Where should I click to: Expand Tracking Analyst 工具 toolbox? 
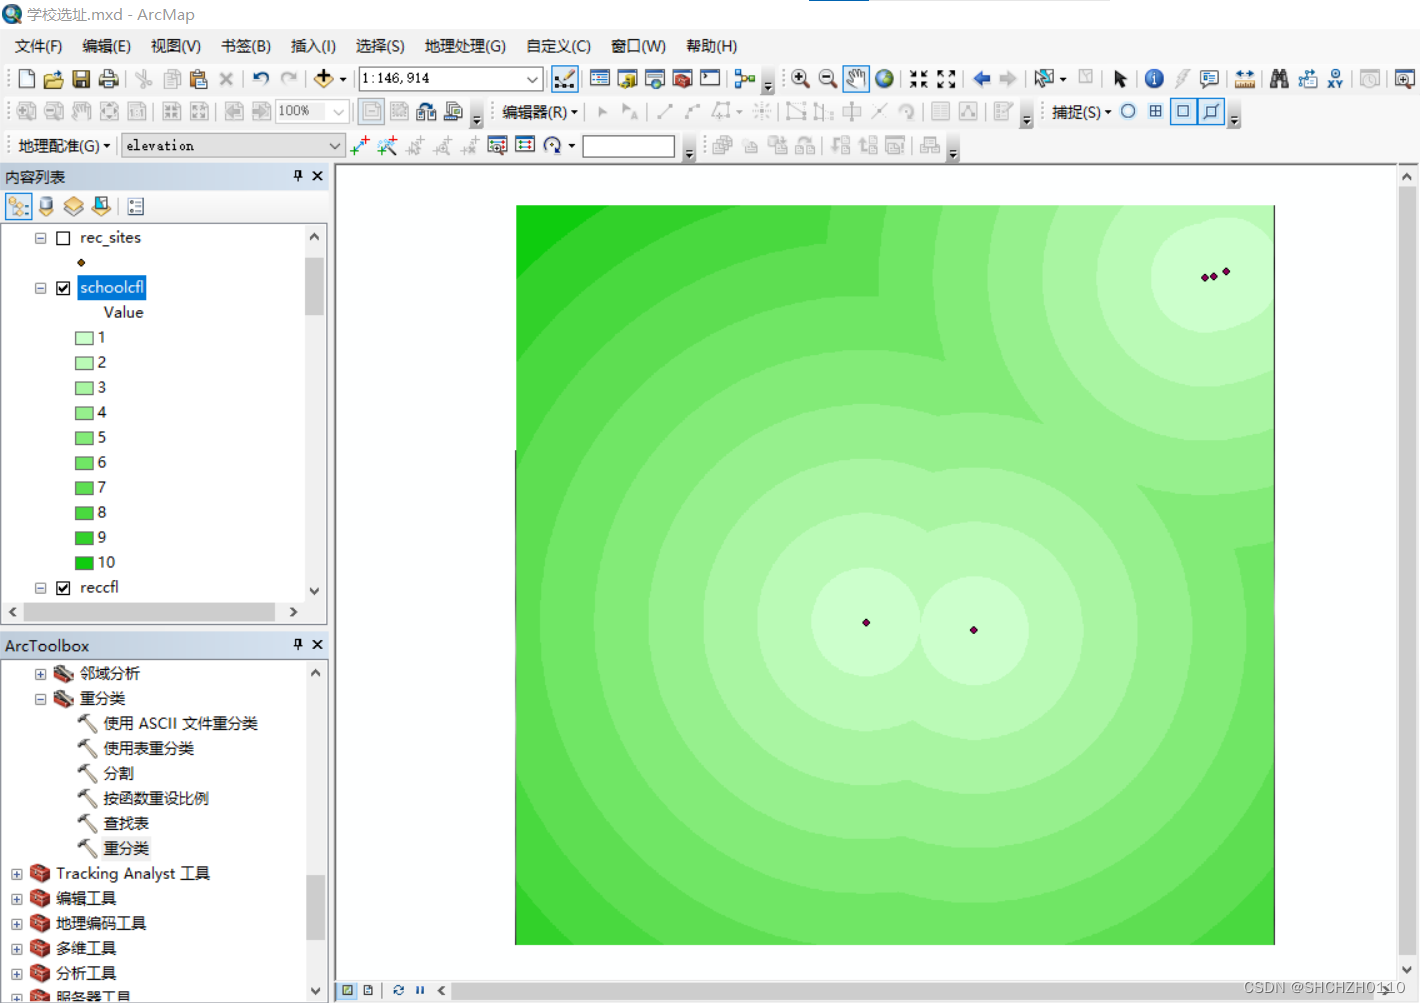click(16, 874)
